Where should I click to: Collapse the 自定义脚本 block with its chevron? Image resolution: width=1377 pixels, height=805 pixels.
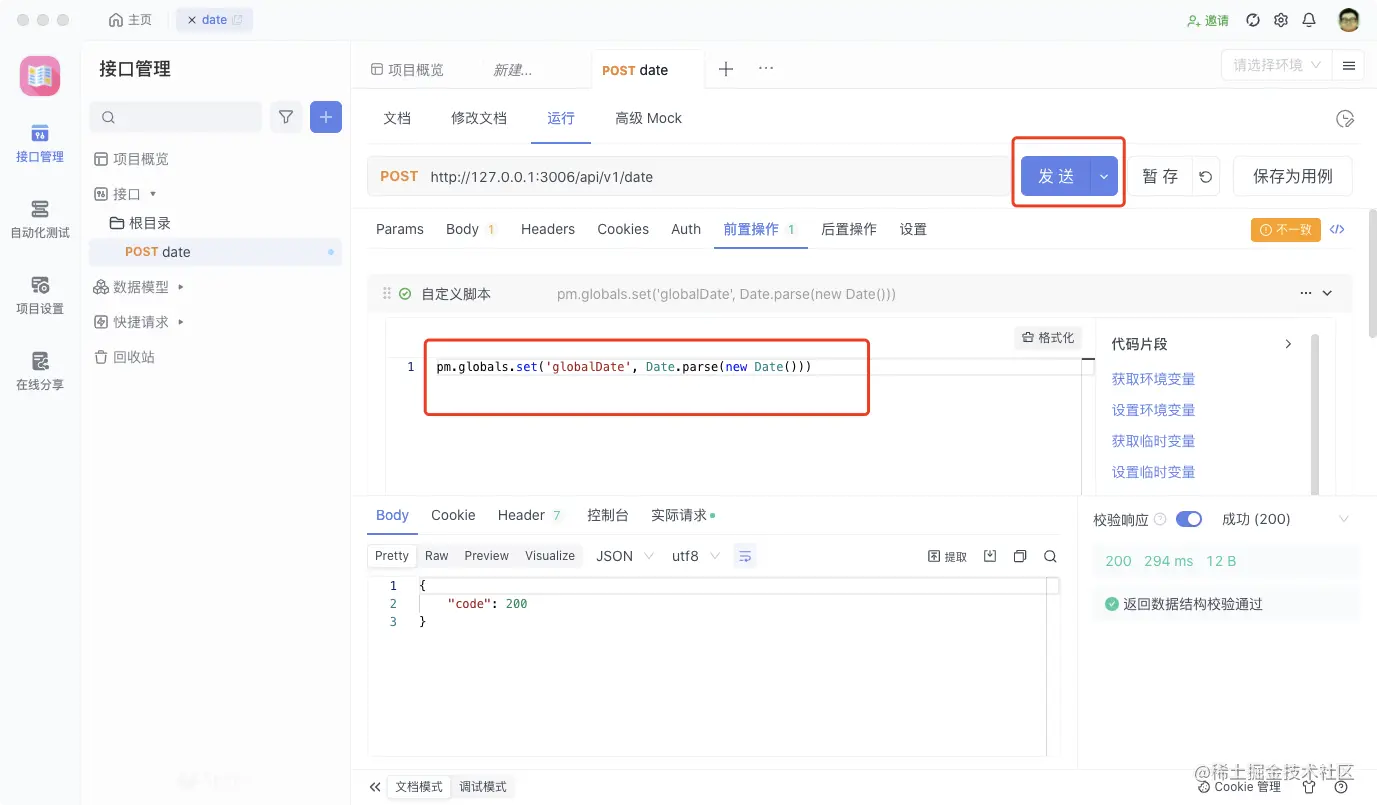(1328, 293)
